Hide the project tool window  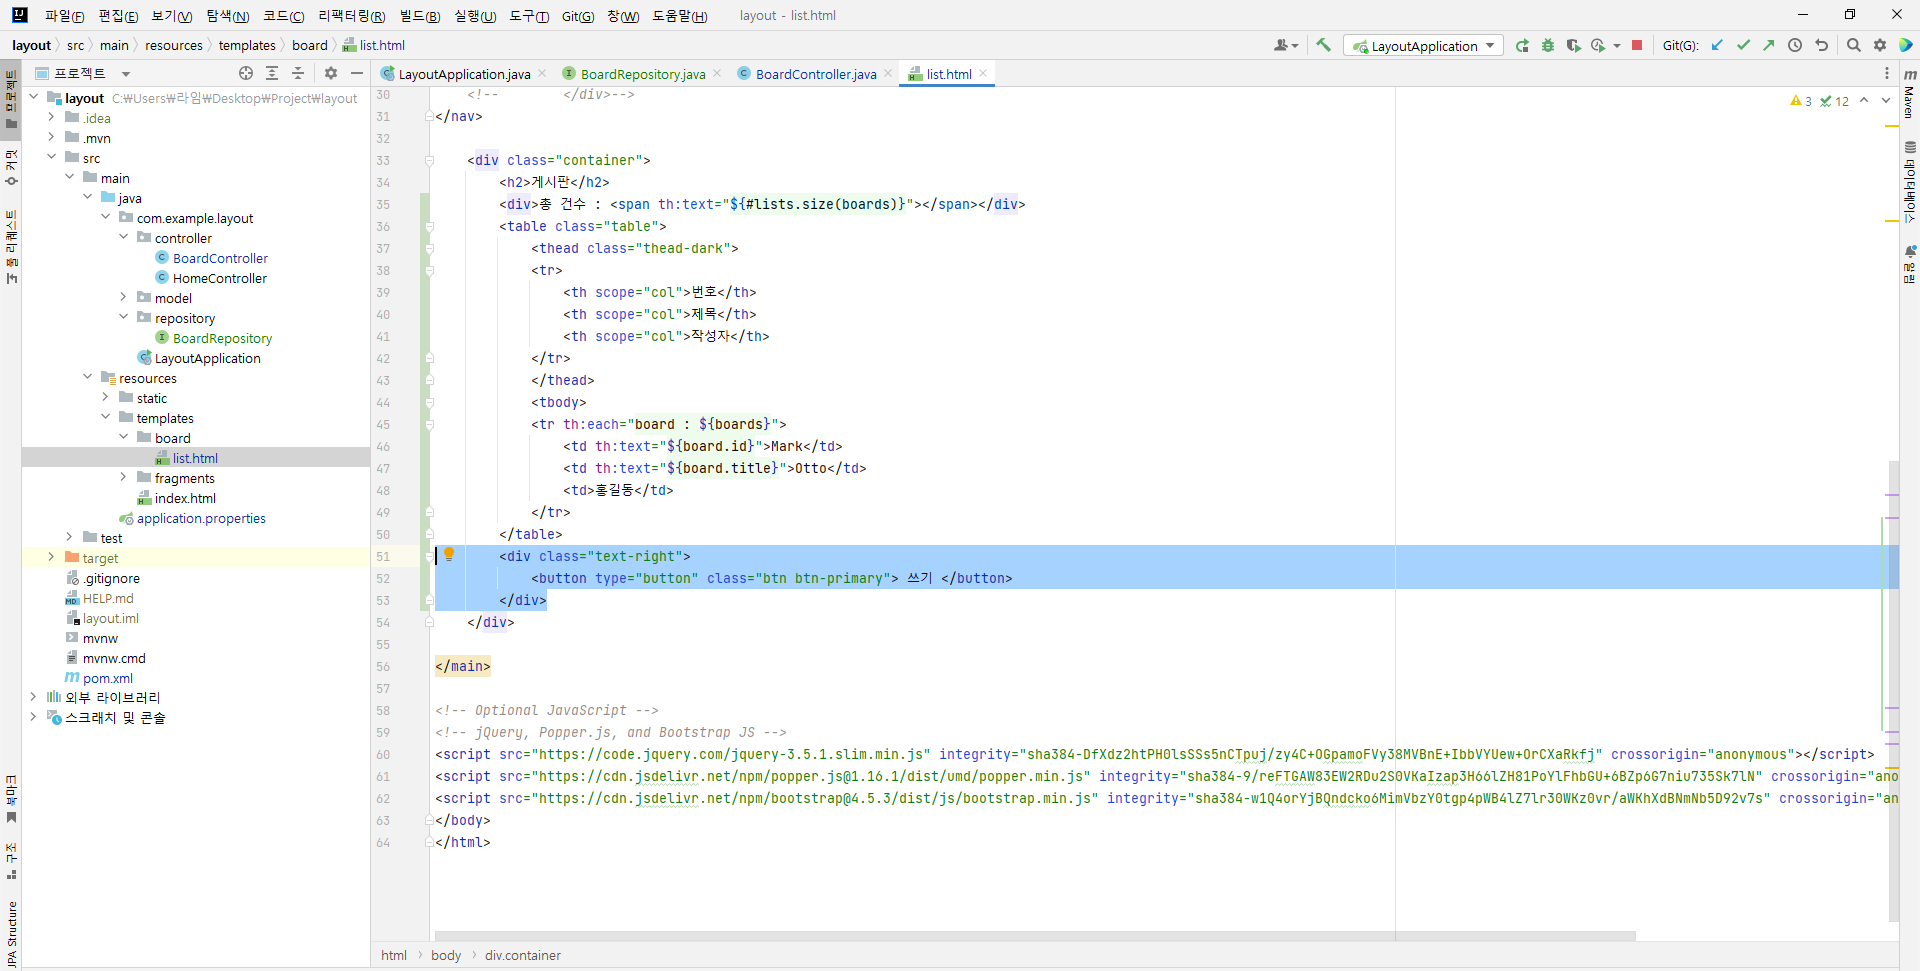click(356, 73)
